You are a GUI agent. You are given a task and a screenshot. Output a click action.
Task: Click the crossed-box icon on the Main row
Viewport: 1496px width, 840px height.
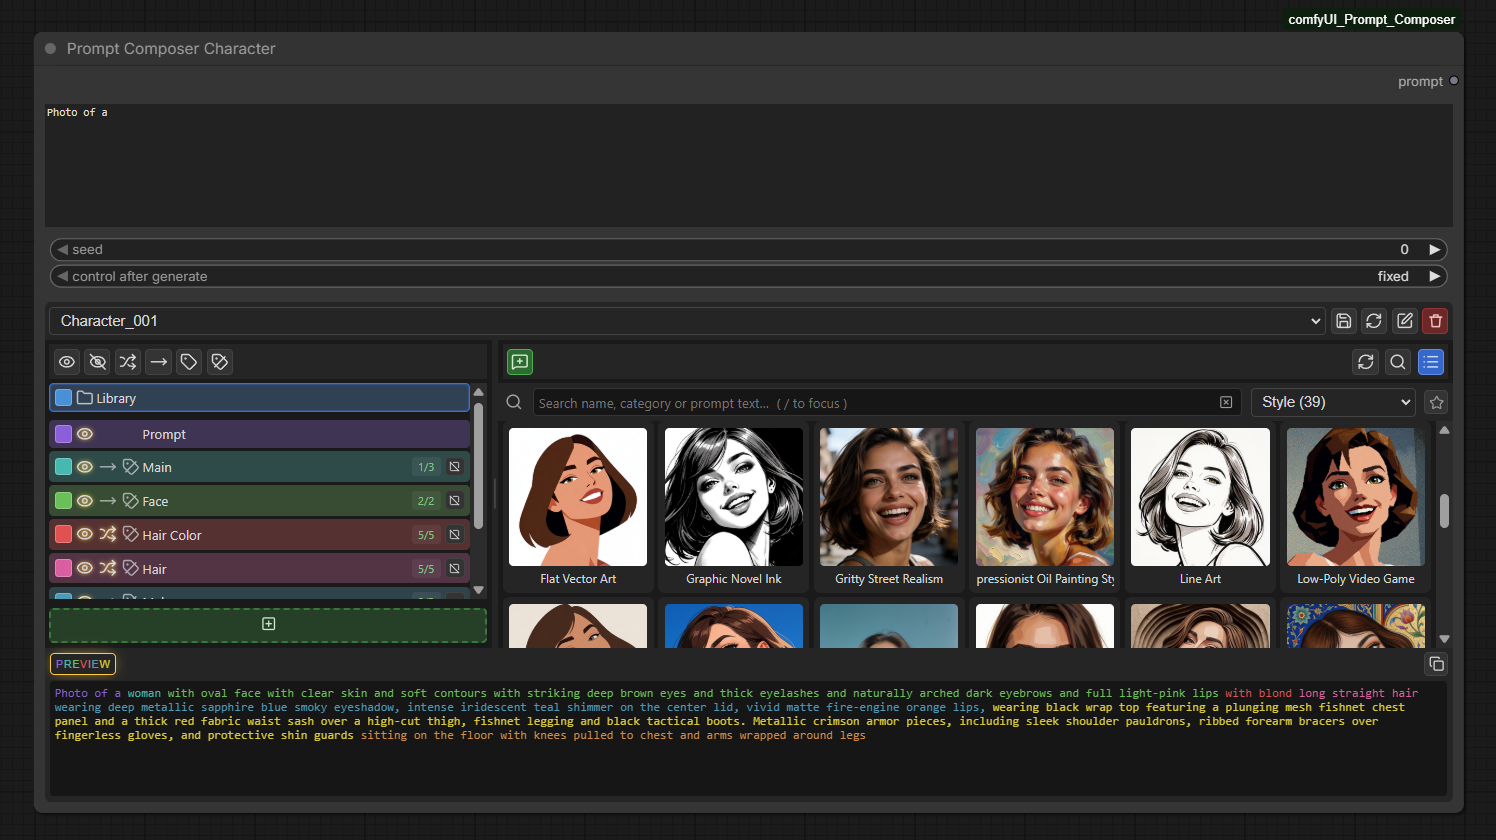[455, 467]
